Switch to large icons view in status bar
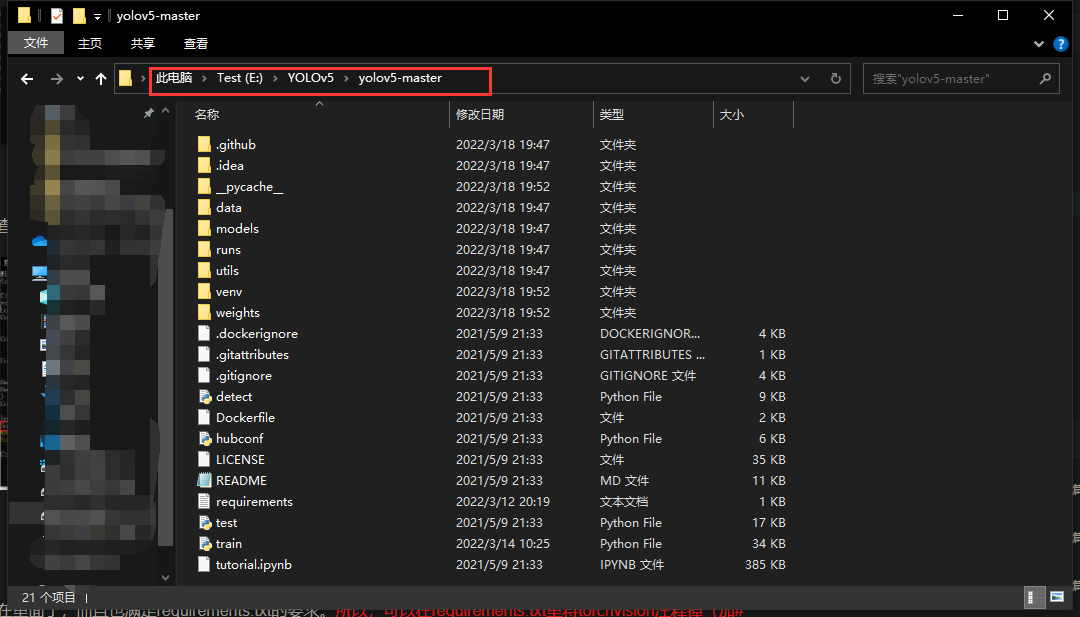This screenshot has height=617, width=1080. tap(1057, 597)
